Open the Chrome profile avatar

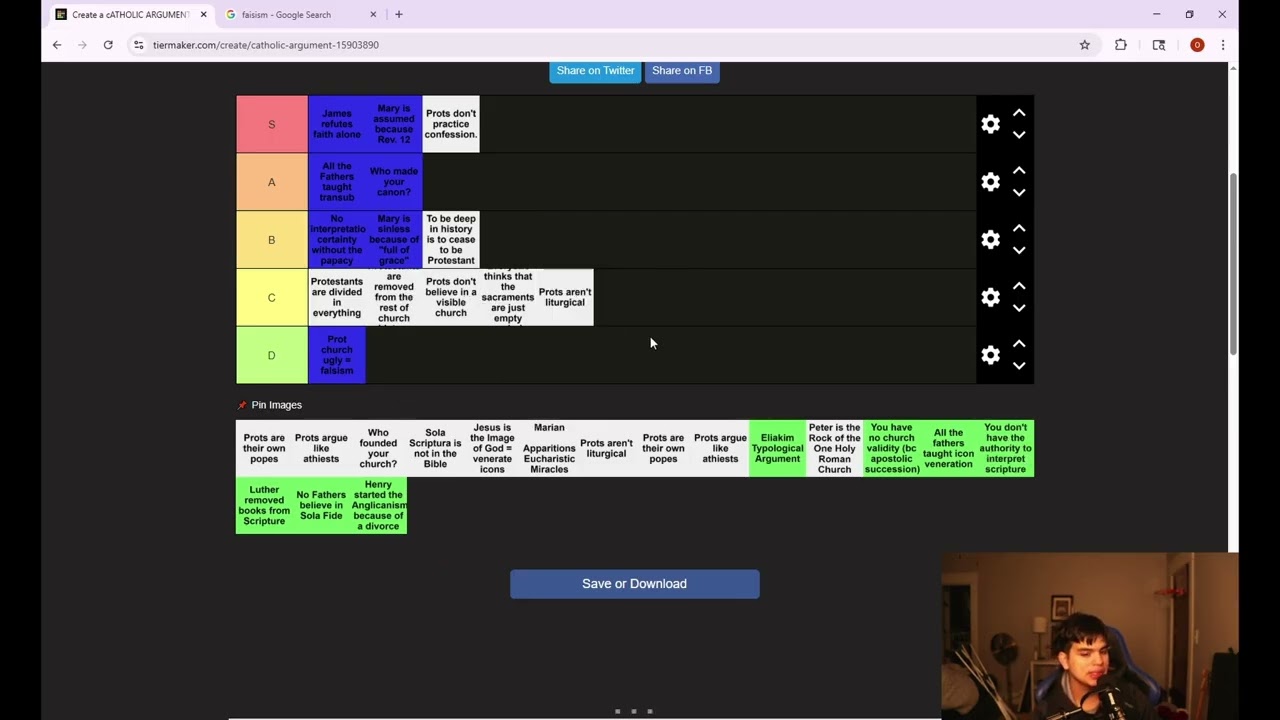[1197, 45]
